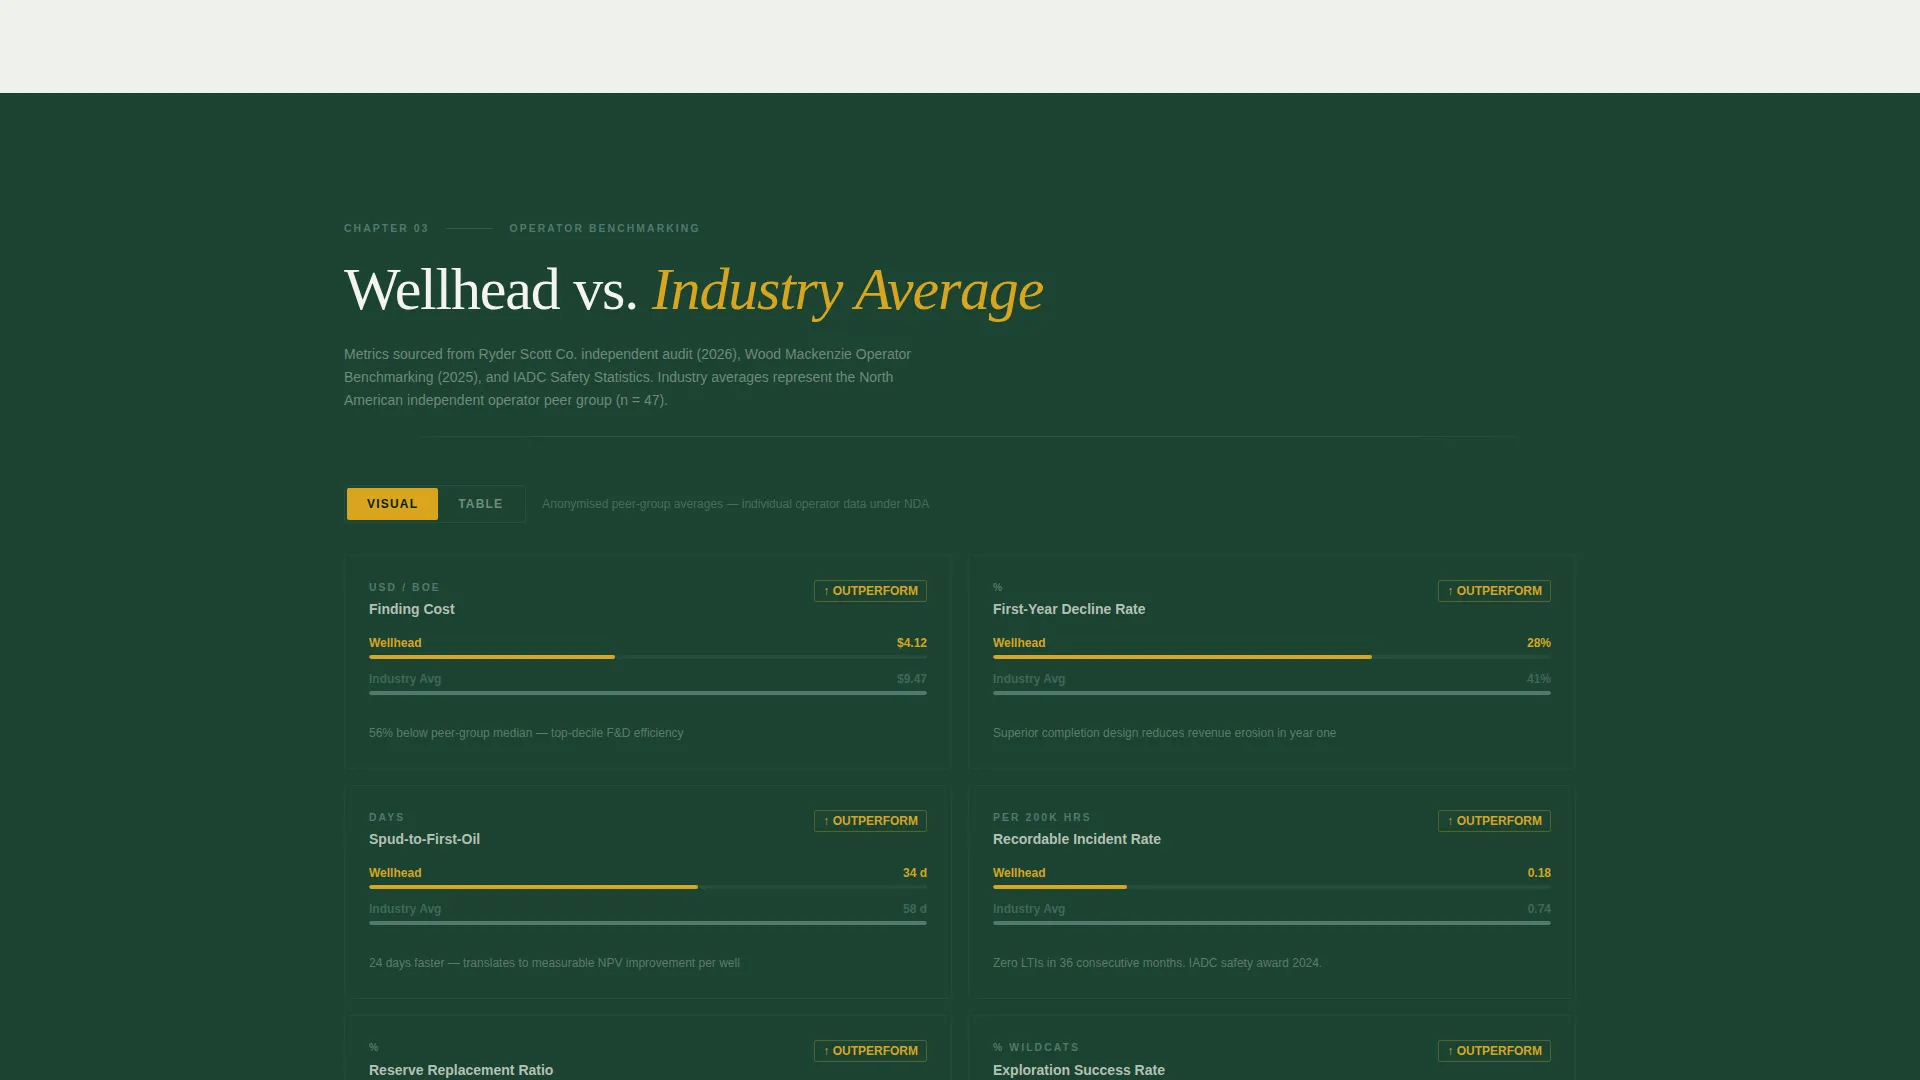Click the Reserve Replacement Ratio title
Screen dimensions: 1920x1080
[461, 1070]
